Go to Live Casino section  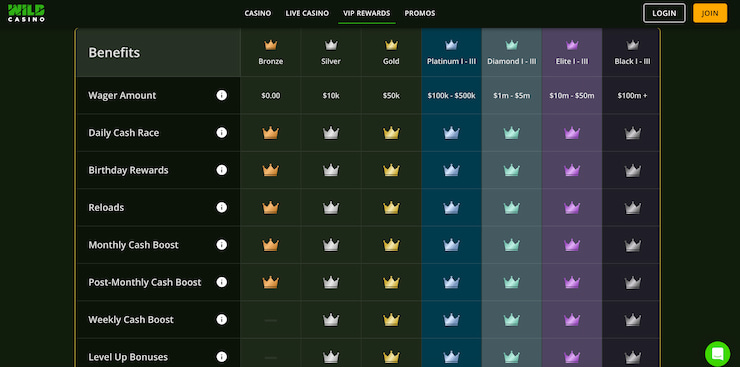click(x=307, y=13)
